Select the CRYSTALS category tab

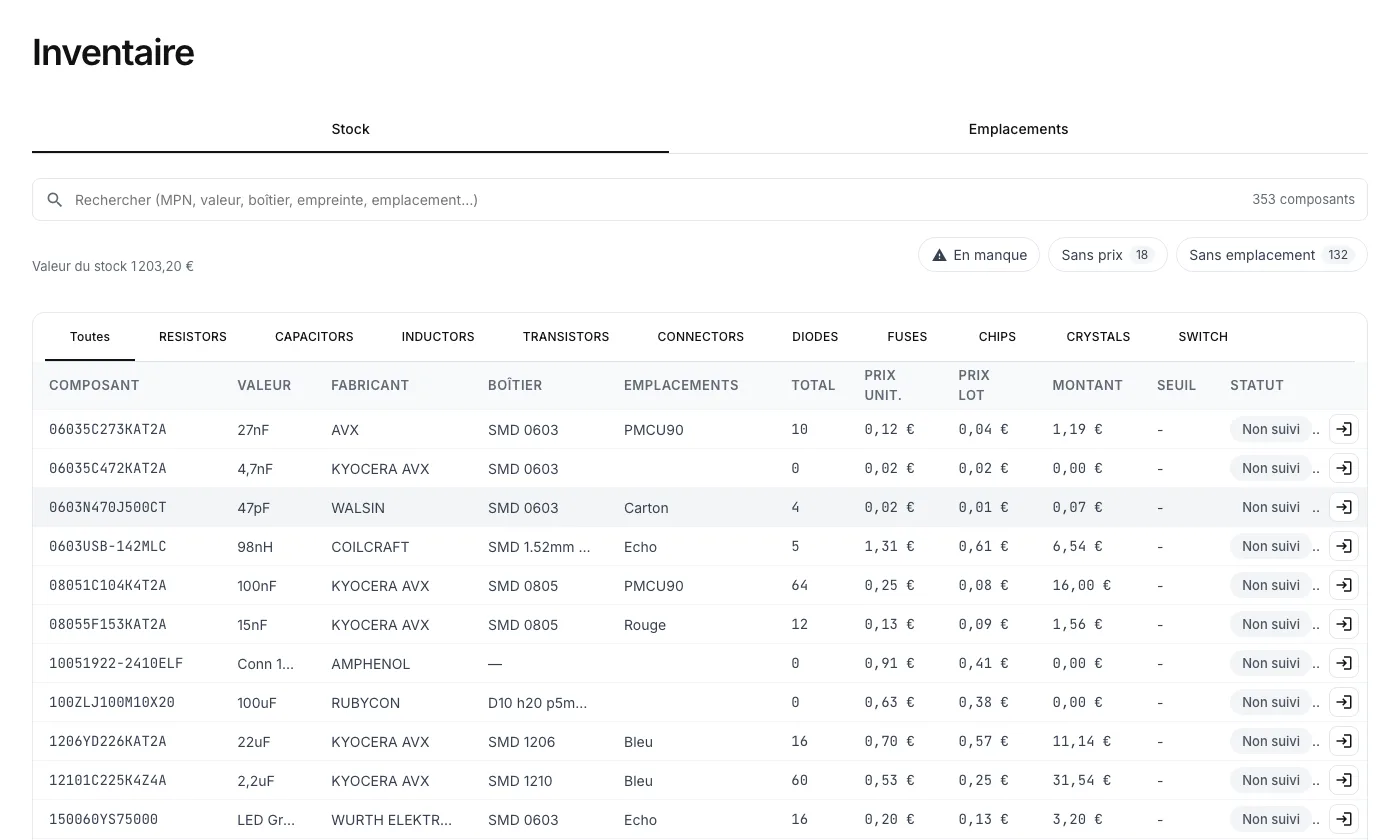click(x=1098, y=337)
